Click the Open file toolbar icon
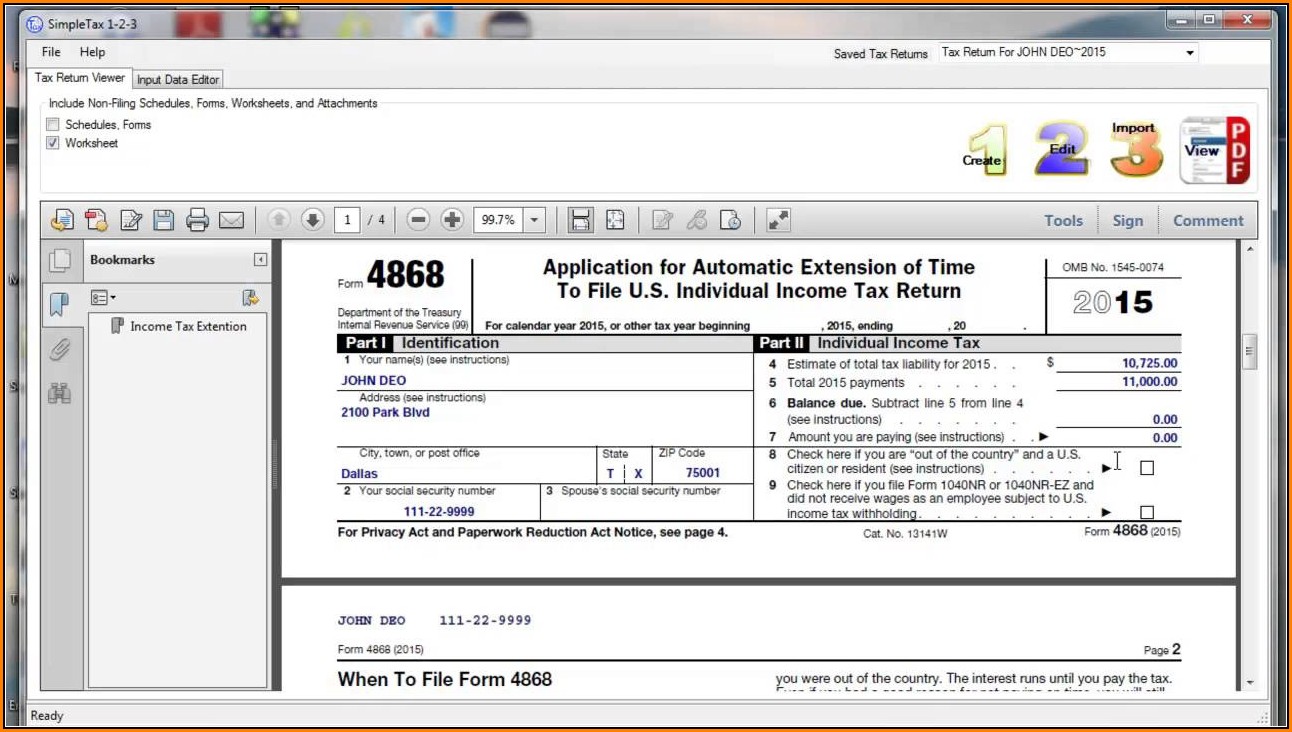Viewport: 1292px width, 732px height. tap(63, 220)
